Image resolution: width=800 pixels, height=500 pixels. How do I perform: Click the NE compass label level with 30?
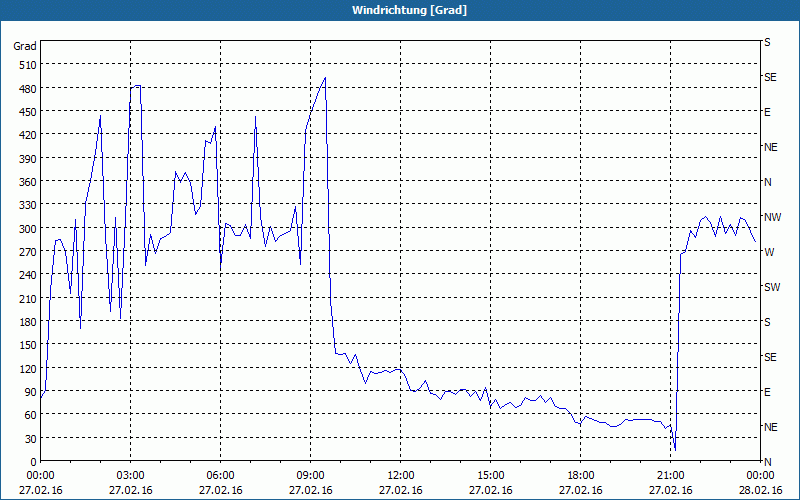[x=770, y=427]
